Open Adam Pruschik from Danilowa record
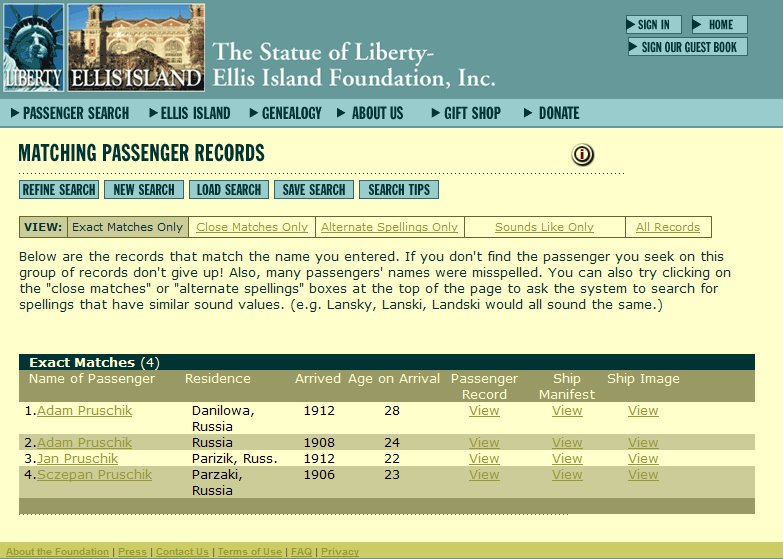 (84, 411)
